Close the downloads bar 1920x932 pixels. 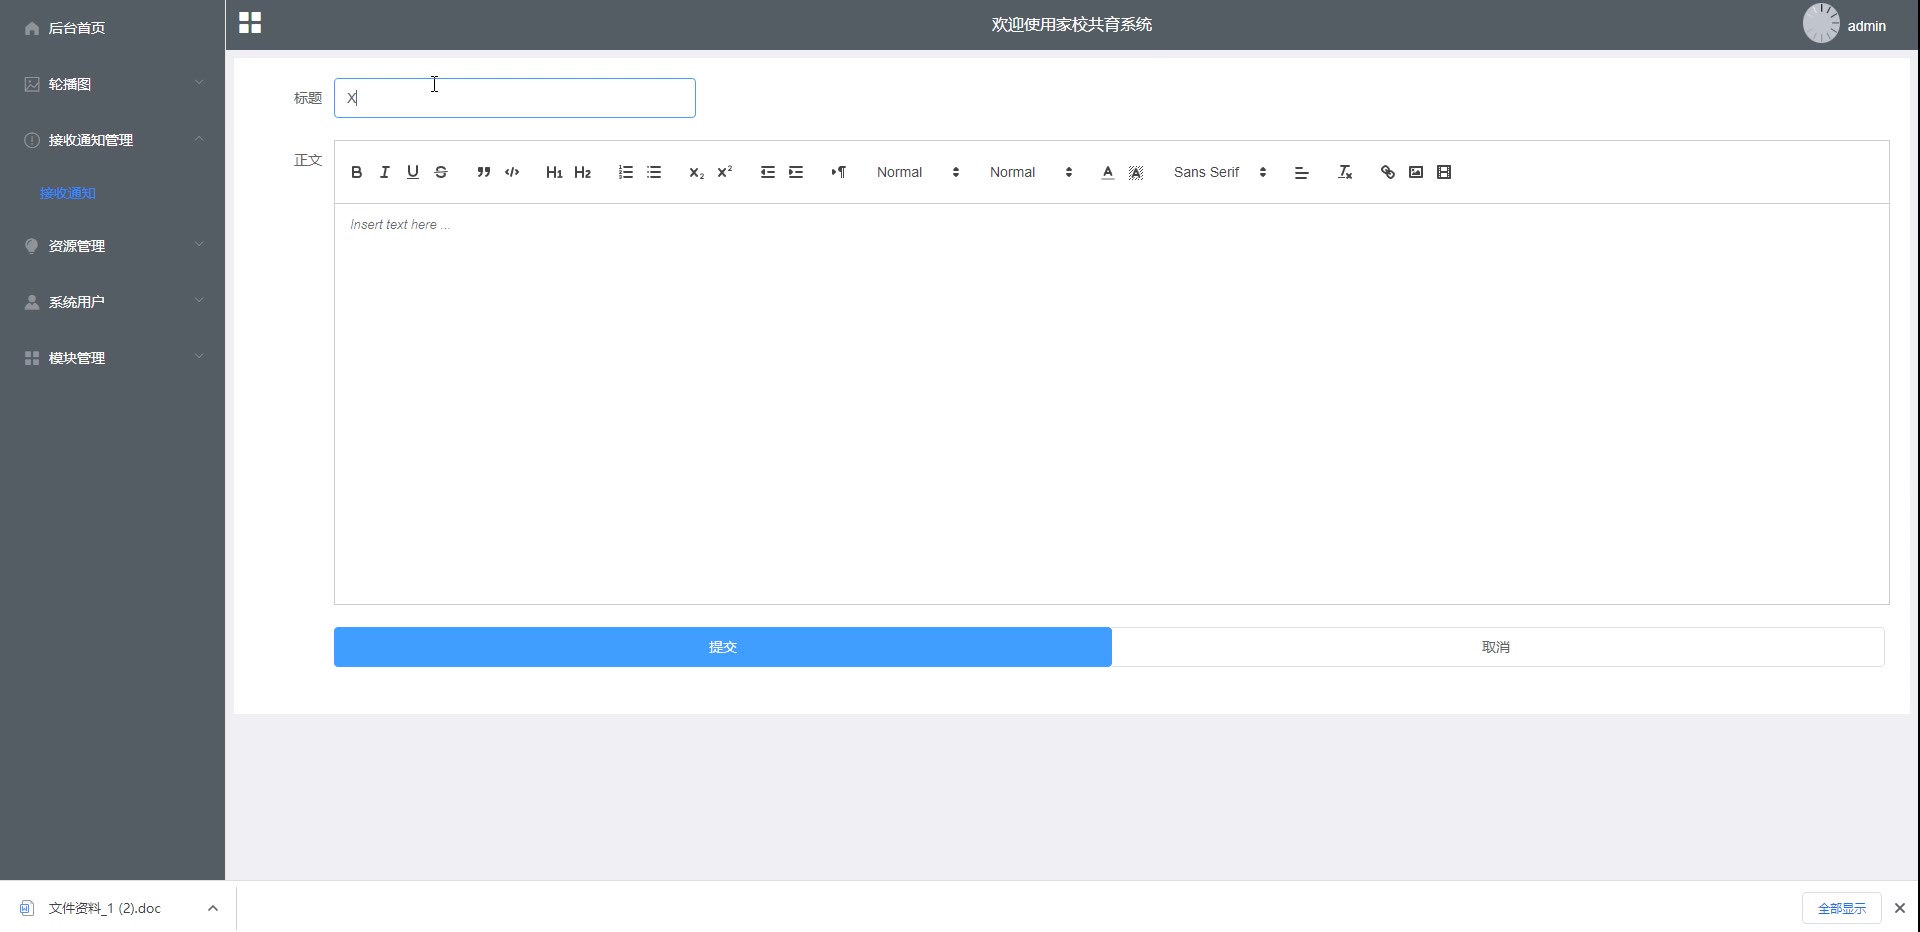pyautogui.click(x=1900, y=908)
